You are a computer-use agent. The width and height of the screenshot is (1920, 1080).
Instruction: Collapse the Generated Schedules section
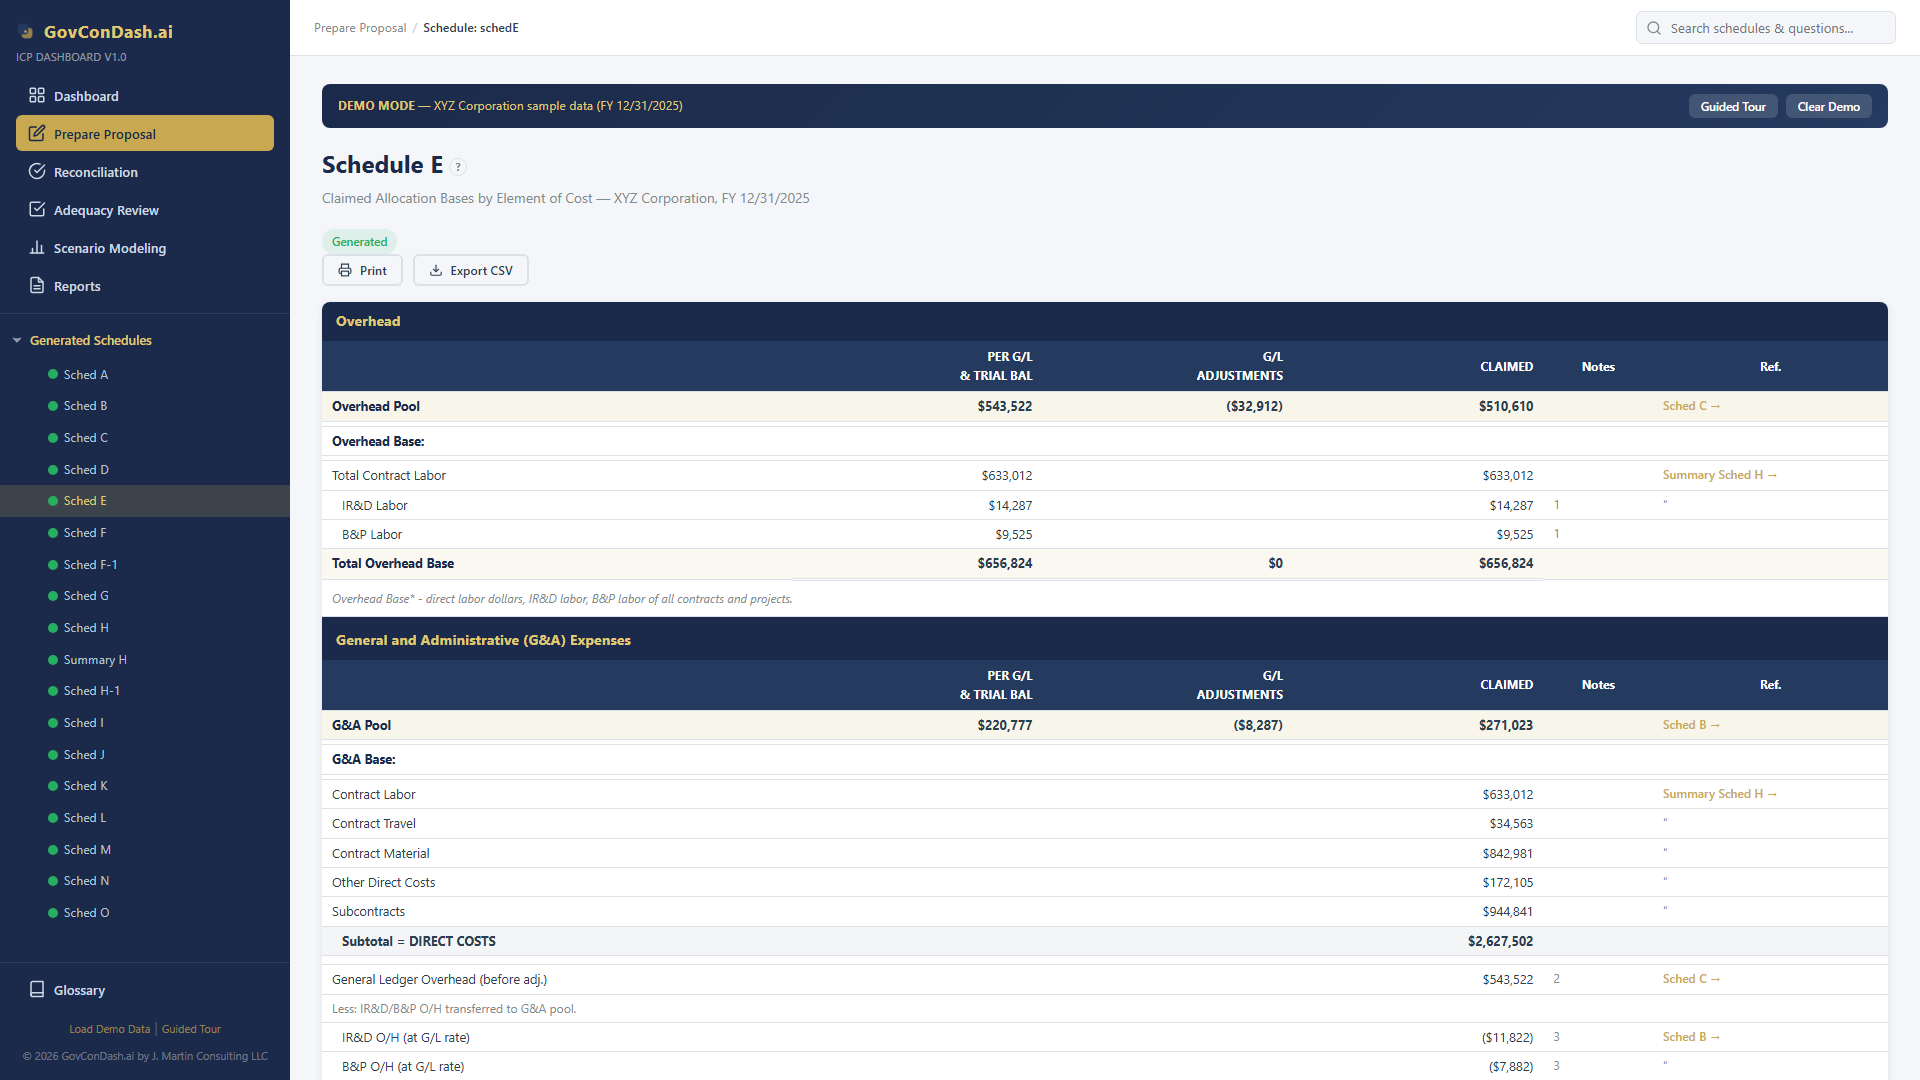tap(17, 340)
